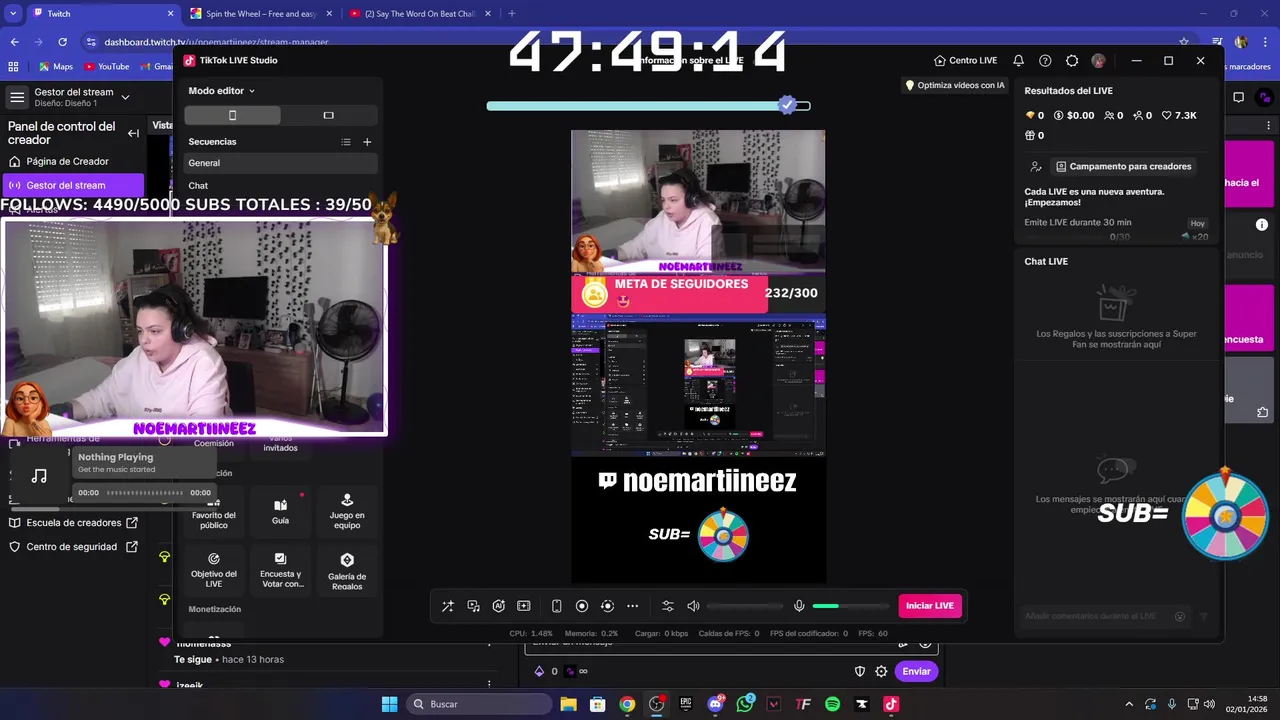The width and height of the screenshot is (1280, 720).
Task: Open Encuesta y Votar tile
Action: click(x=281, y=569)
